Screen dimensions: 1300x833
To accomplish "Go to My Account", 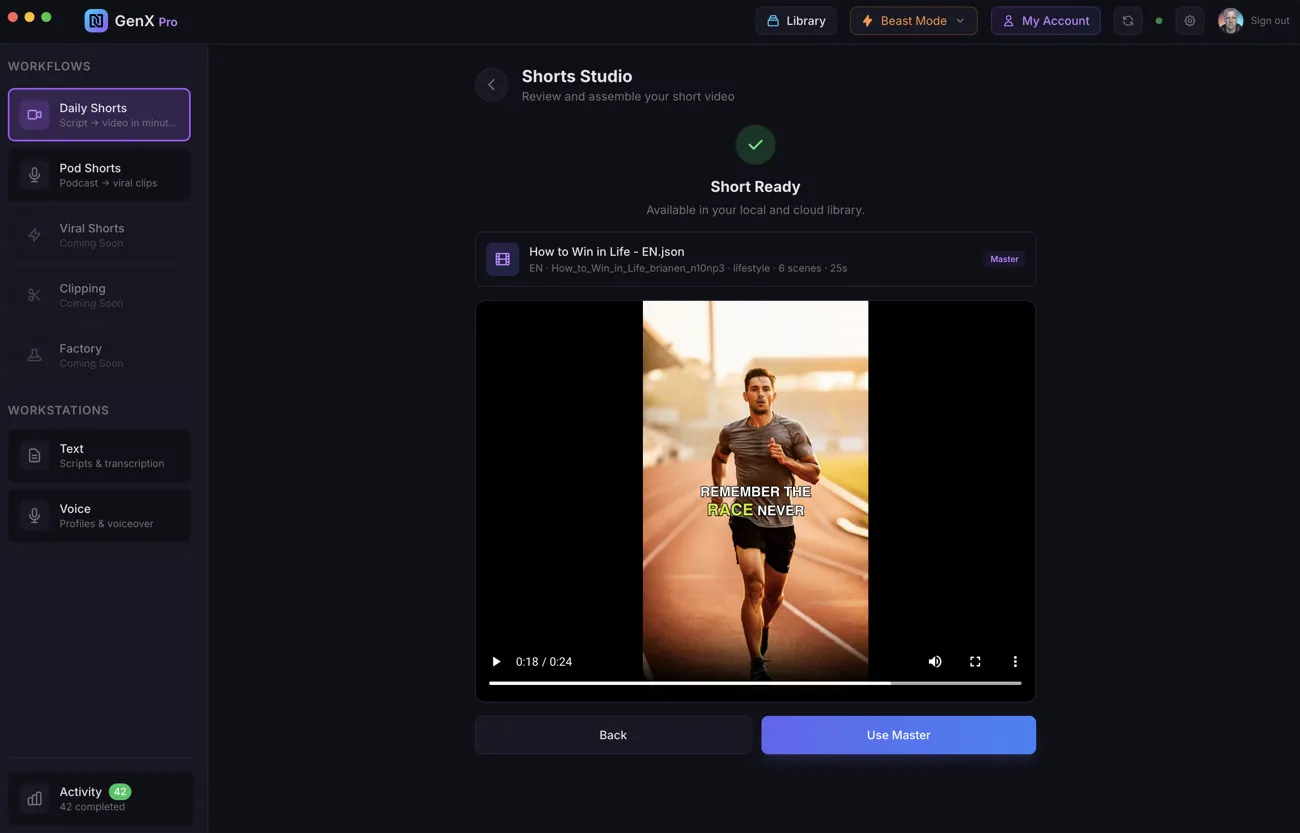I will [1045, 20].
